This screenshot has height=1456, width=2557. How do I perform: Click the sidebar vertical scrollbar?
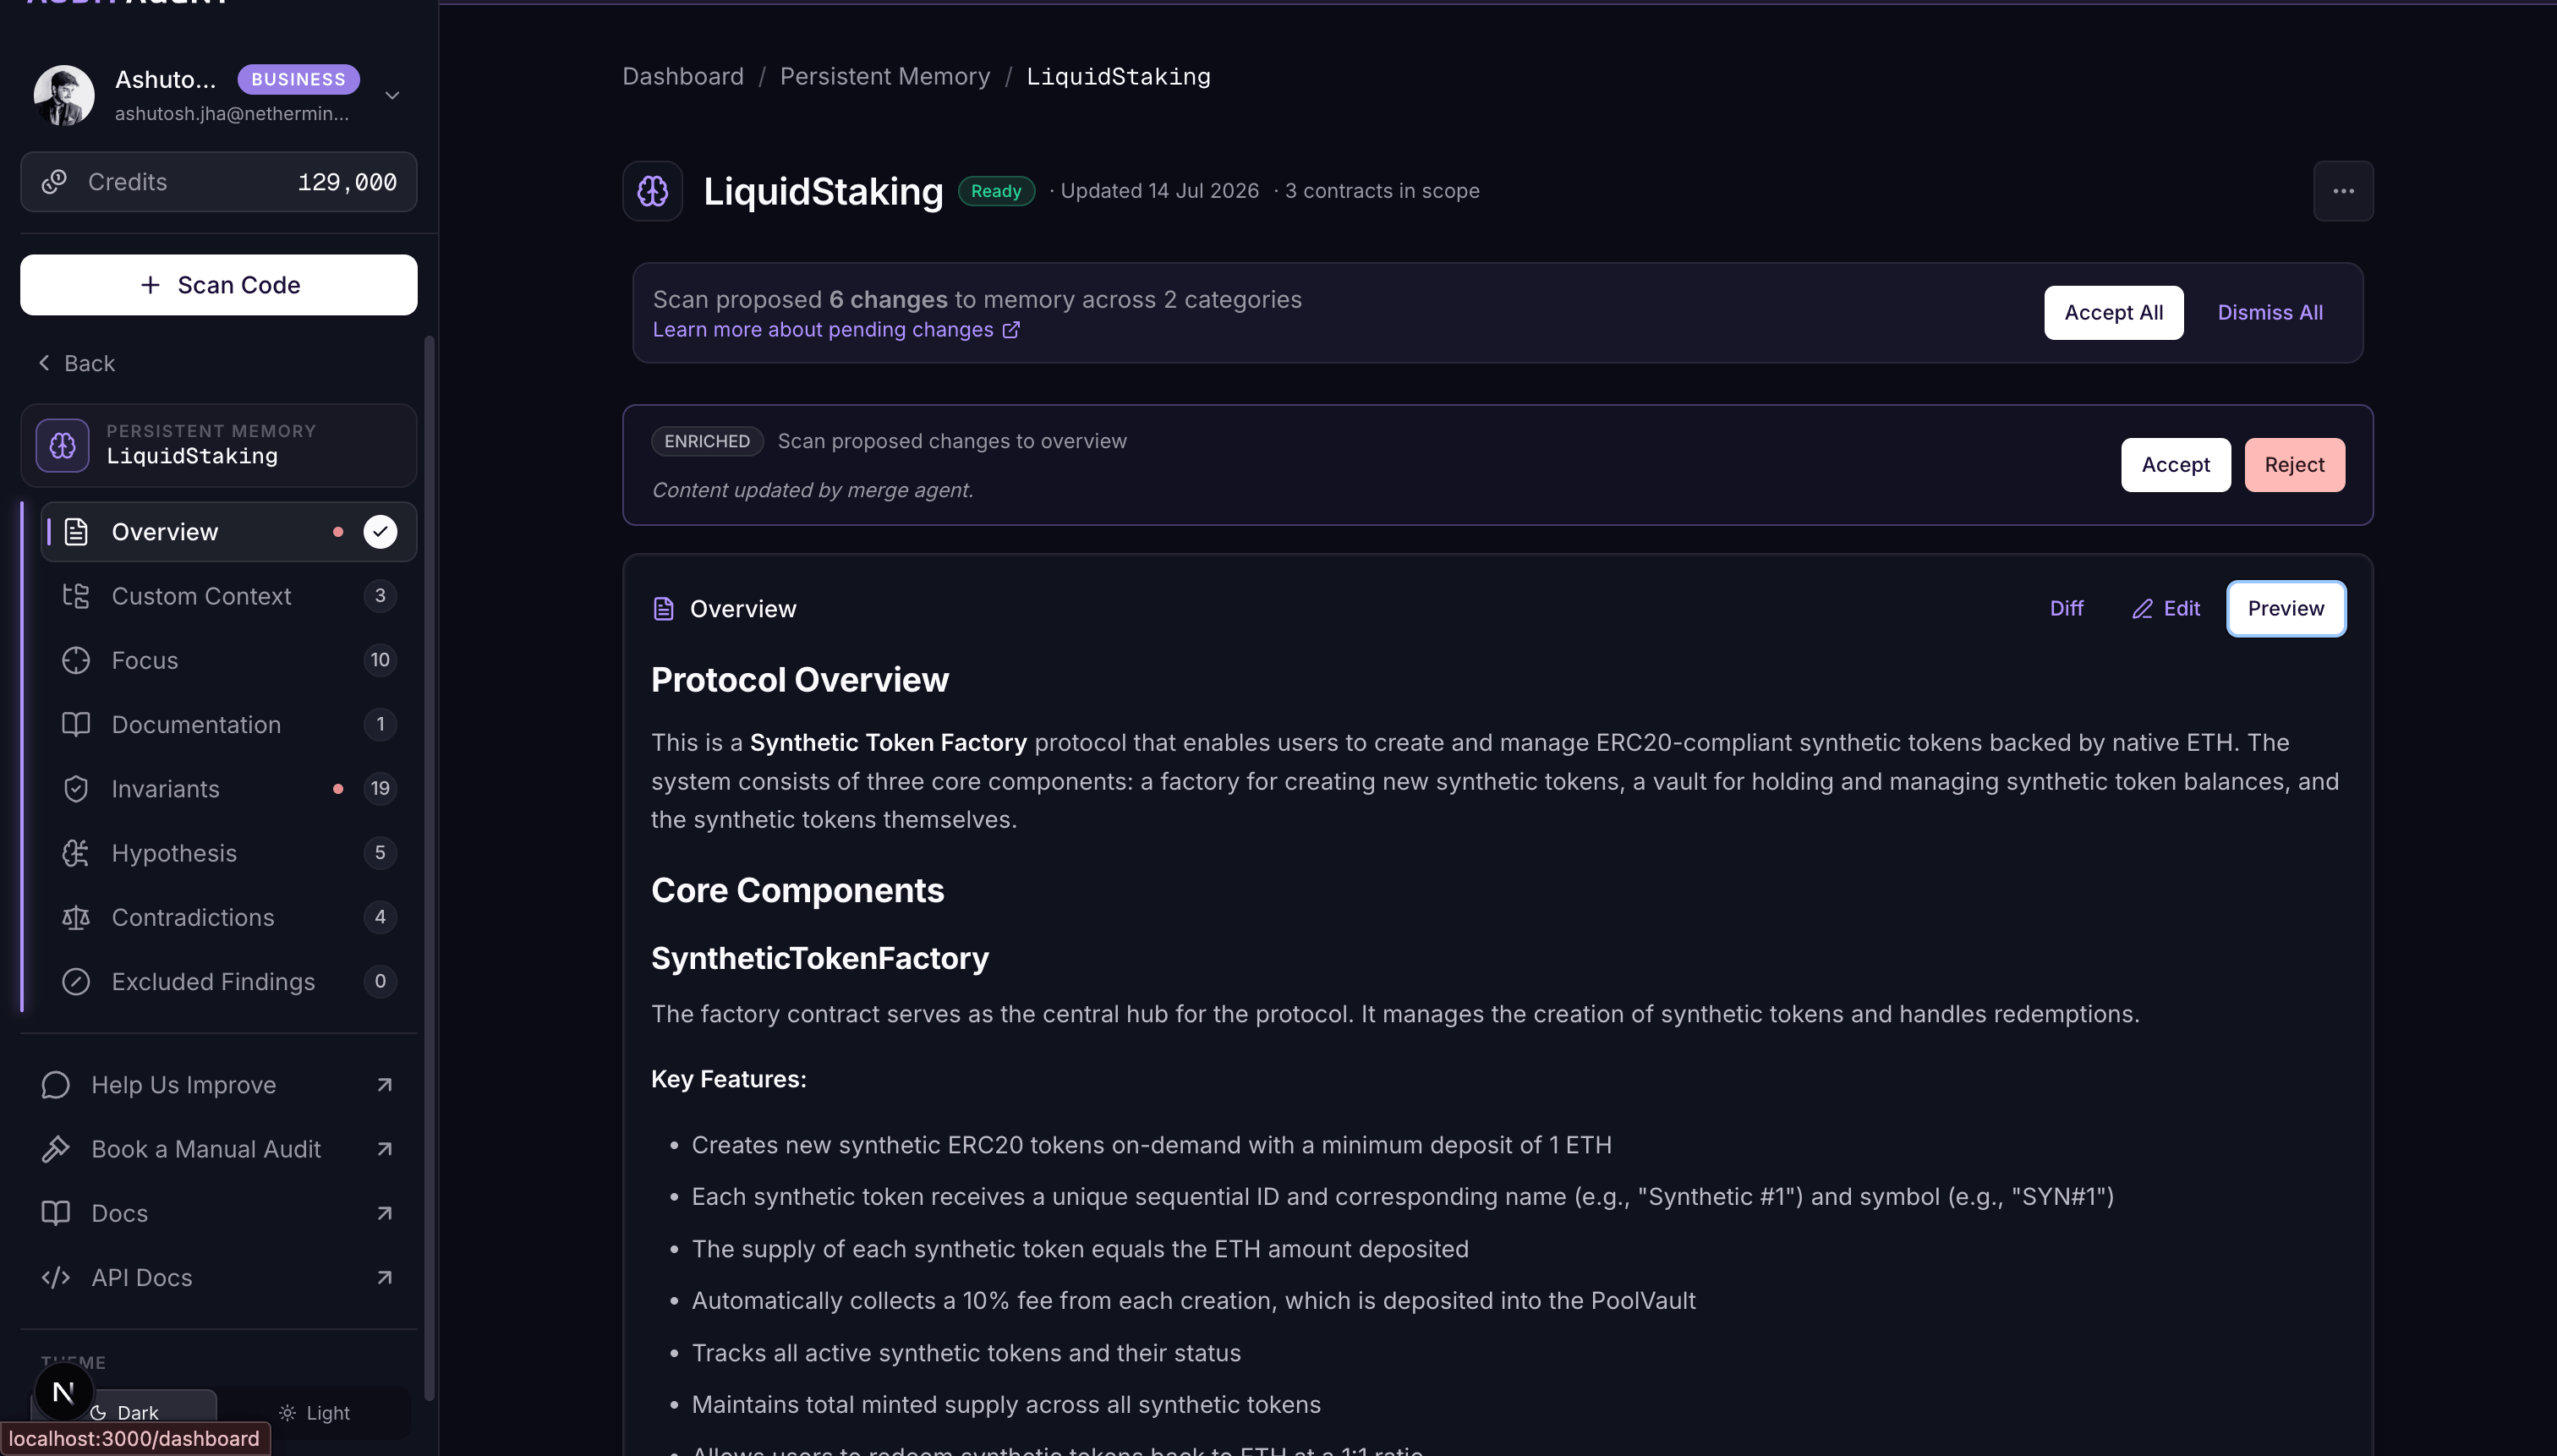point(430,868)
